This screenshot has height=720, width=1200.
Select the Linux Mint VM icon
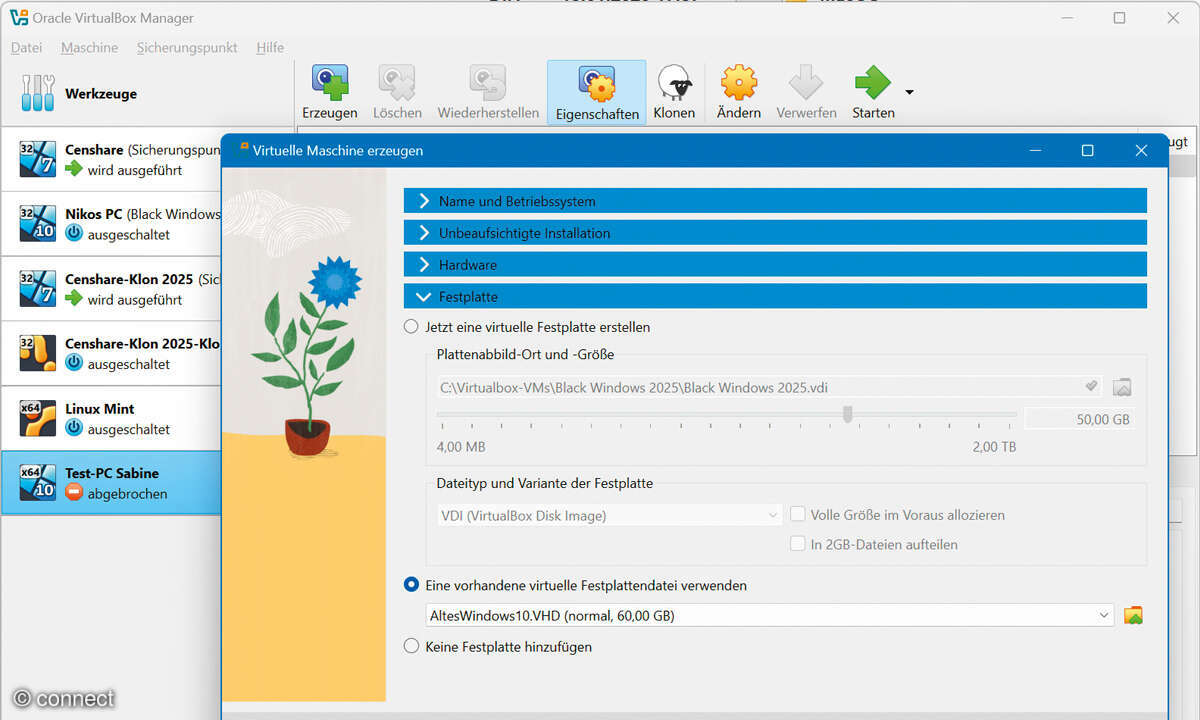tap(38, 419)
